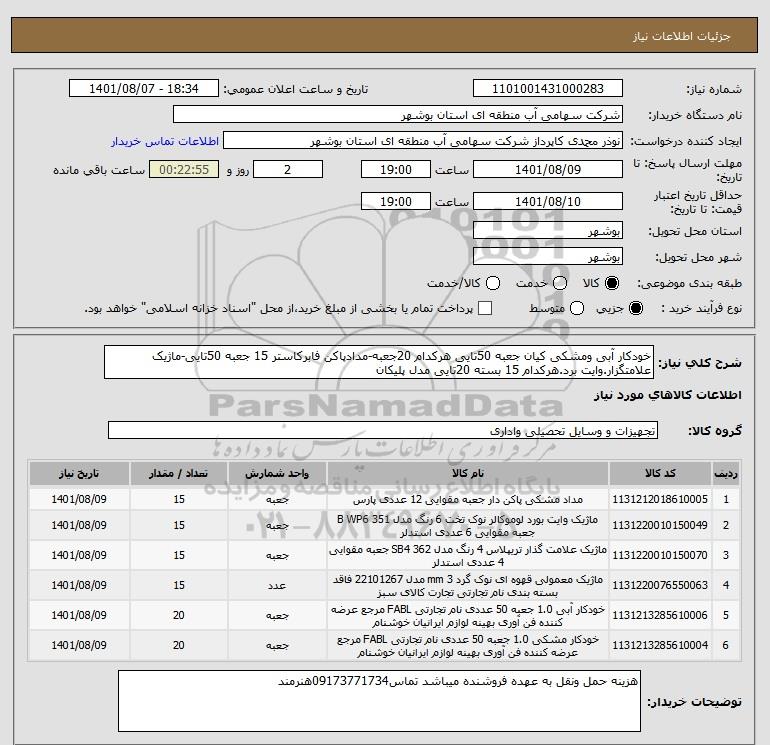Click the buyer organization name field
This screenshot has width=770, height=745.
(x=398, y=114)
